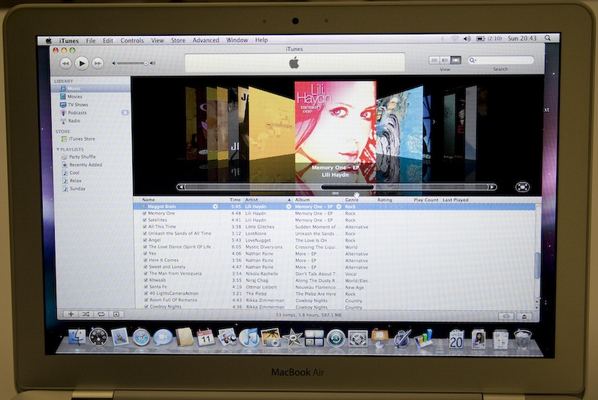This screenshot has height=400, width=598.
Task: Open Safari from the Dock
Action: pos(141,337)
